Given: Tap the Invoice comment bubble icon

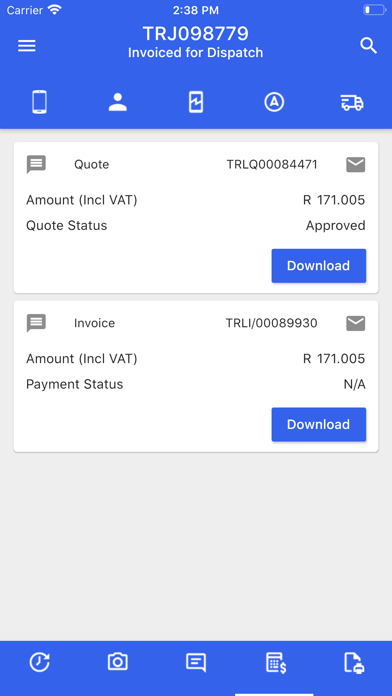Looking at the screenshot, I should pyautogui.click(x=36, y=323).
